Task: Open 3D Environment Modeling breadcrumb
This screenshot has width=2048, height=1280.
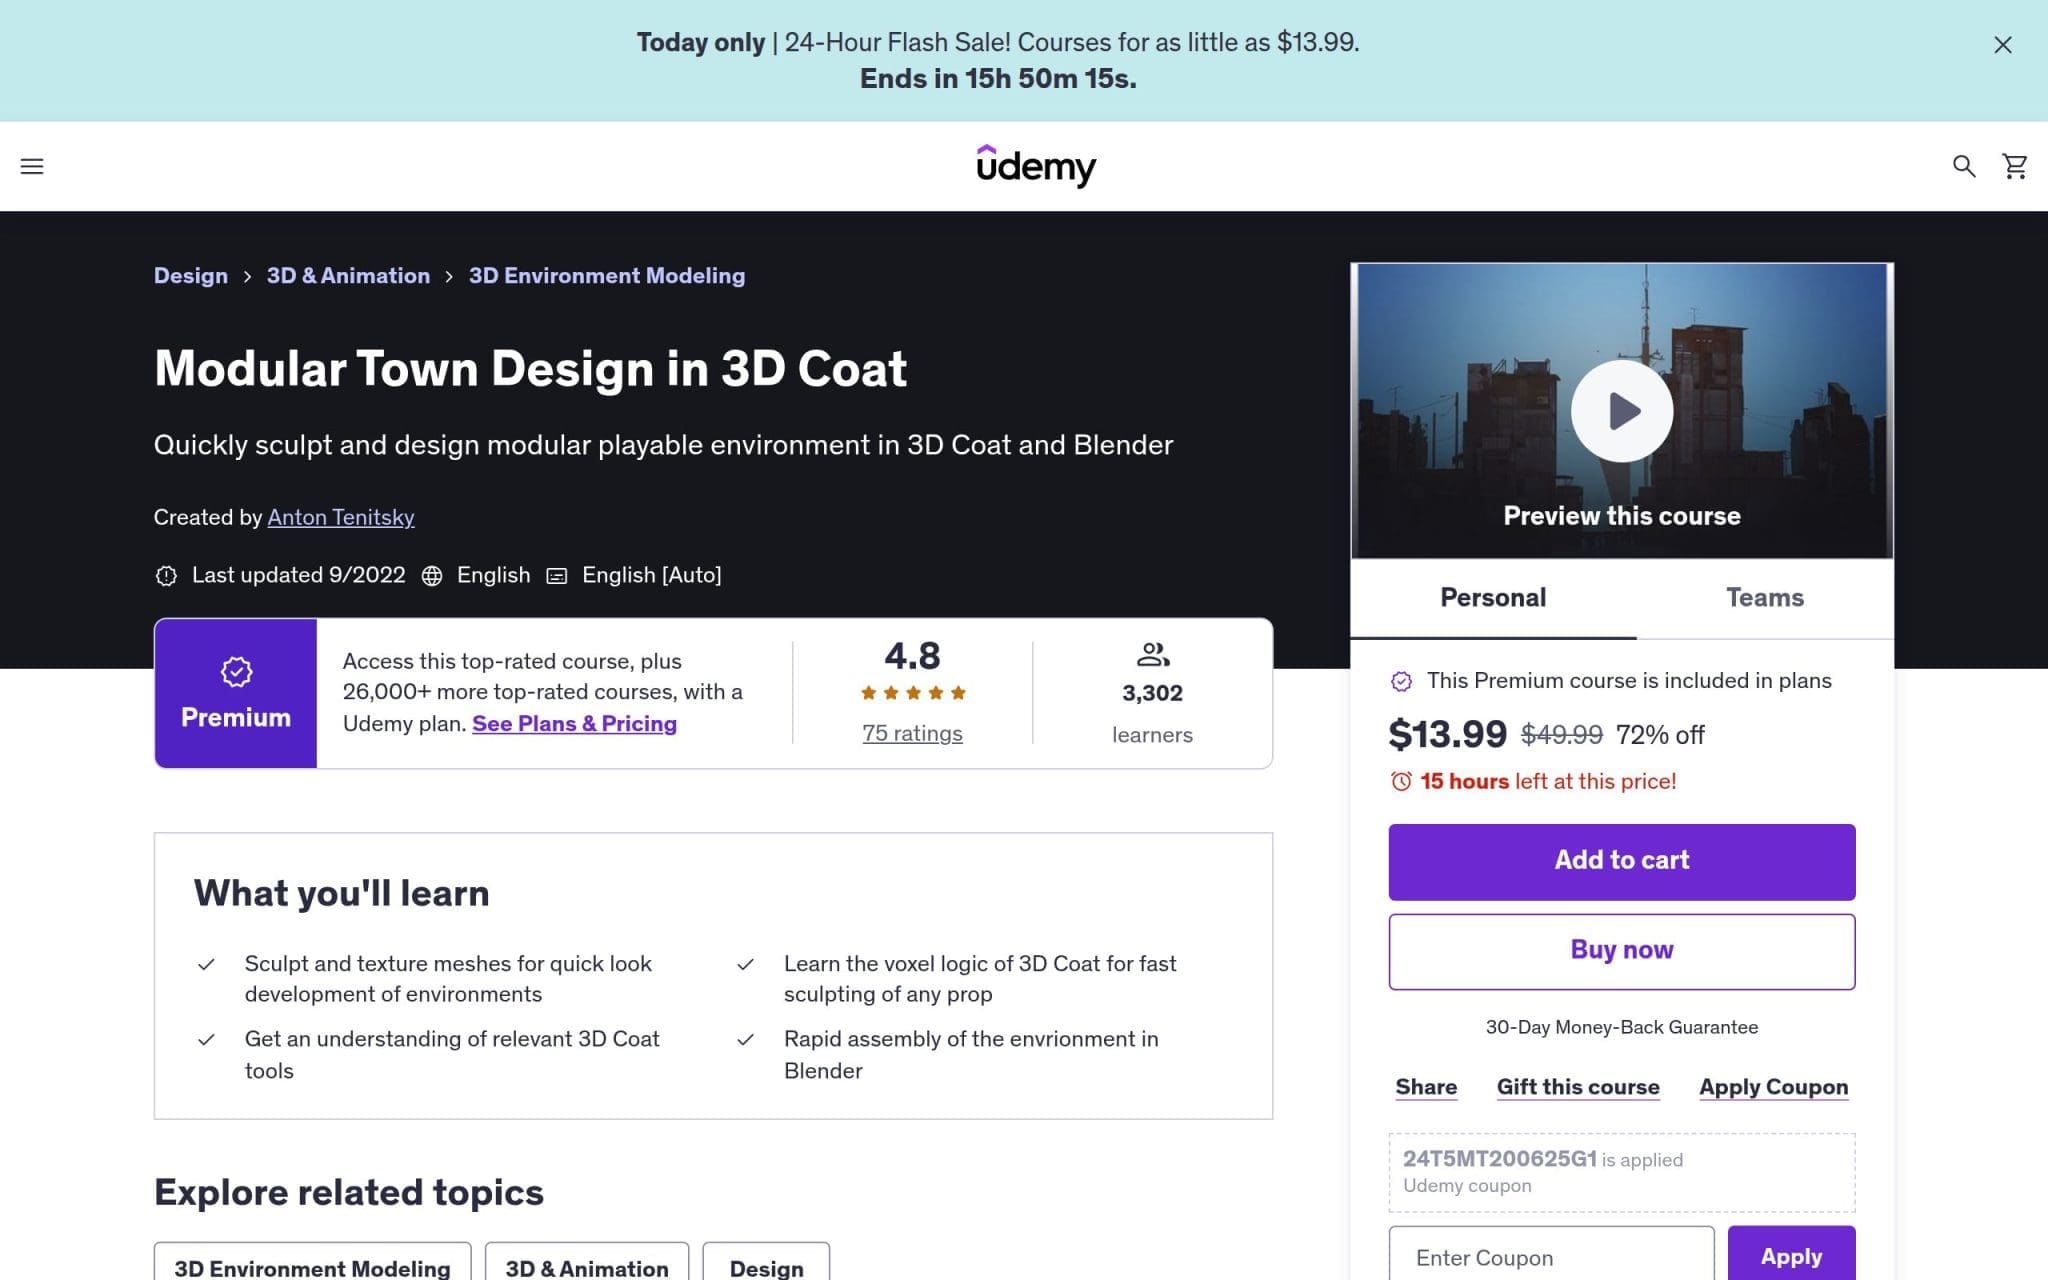Action: 607,276
